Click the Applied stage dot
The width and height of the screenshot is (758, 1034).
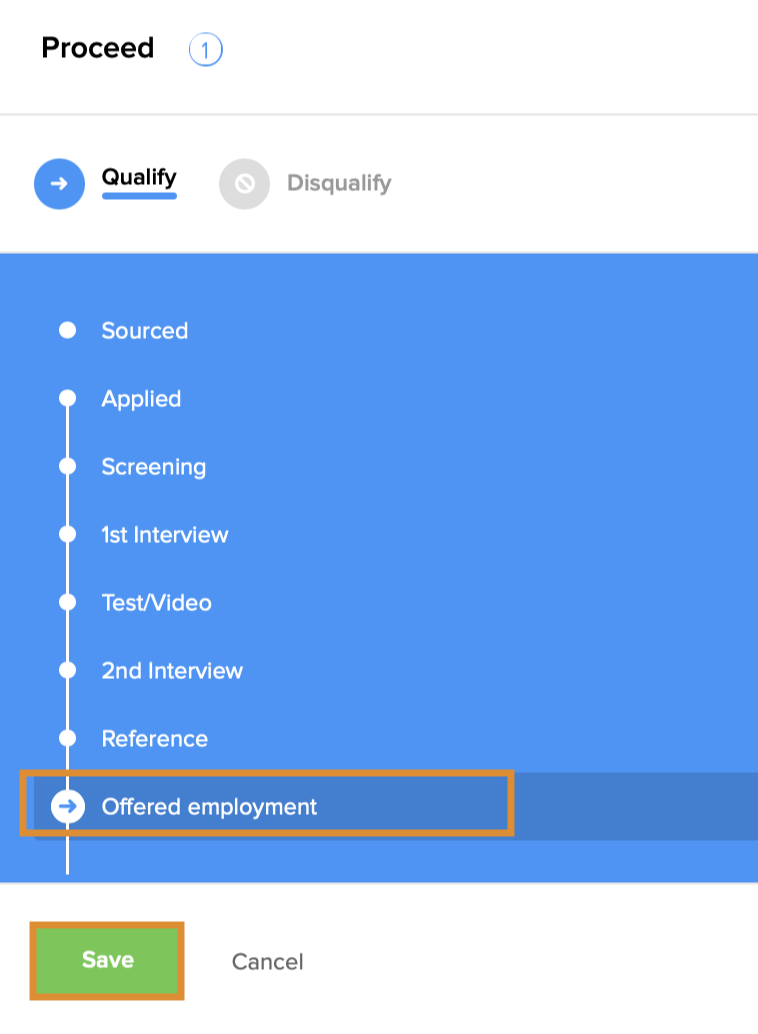click(67, 399)
